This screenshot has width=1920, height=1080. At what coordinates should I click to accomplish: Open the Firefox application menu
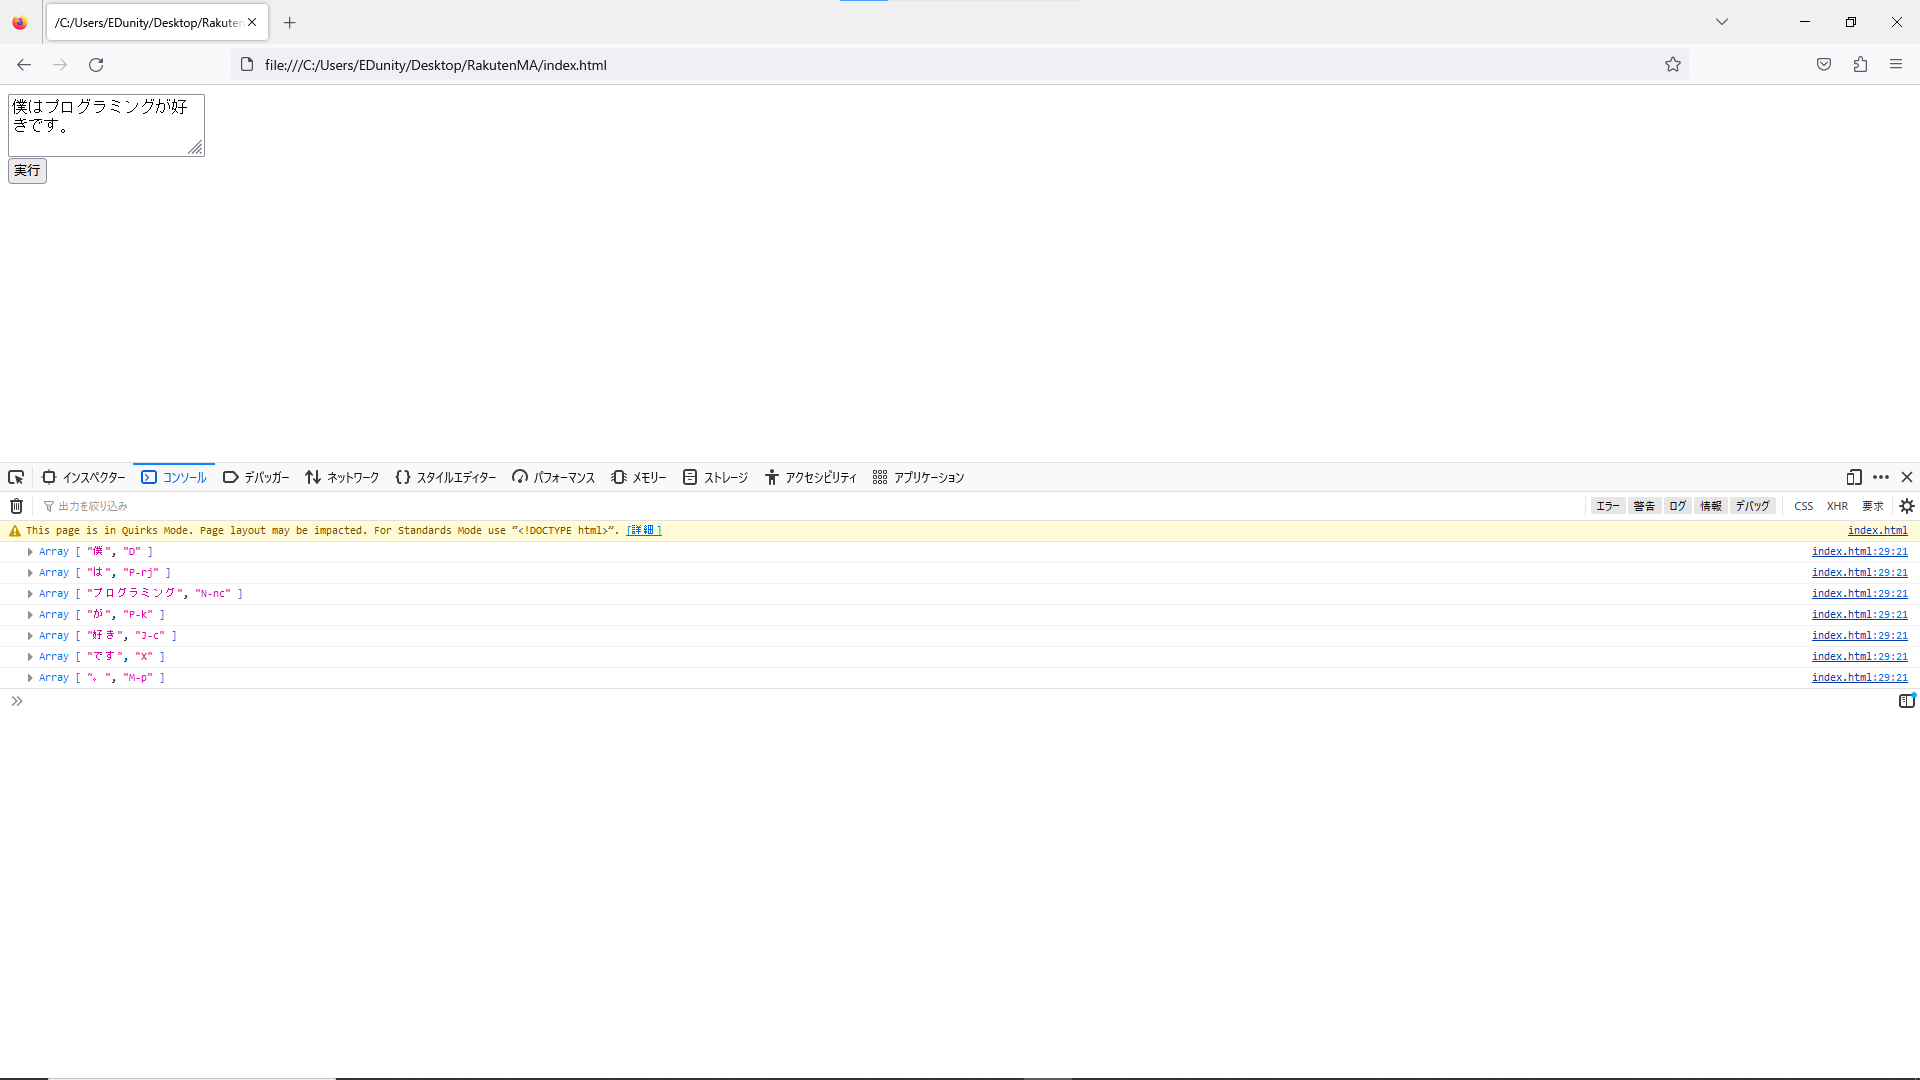[x=1897, y=64]
